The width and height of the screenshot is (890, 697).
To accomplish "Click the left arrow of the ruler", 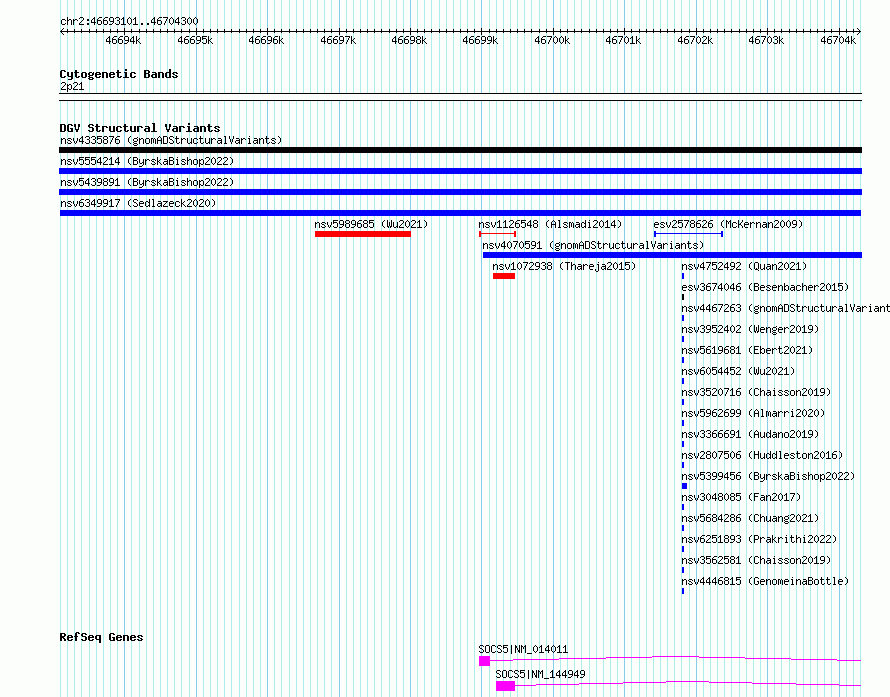I will point(62,32).
